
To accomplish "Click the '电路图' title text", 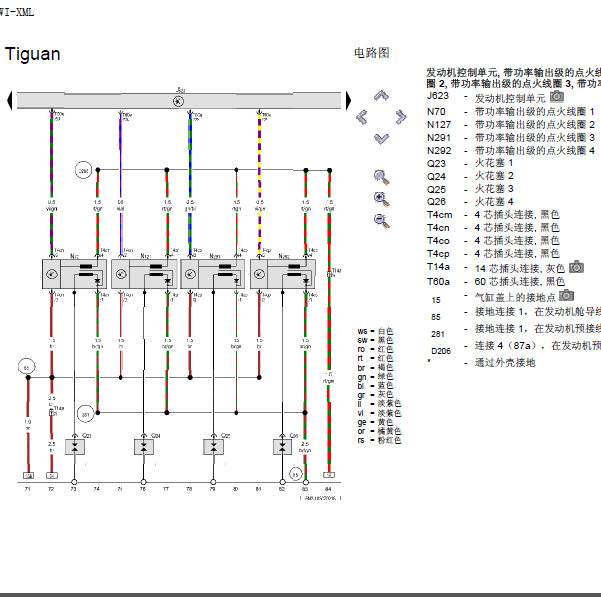I will pyautogui.click(x=372, y=52).
